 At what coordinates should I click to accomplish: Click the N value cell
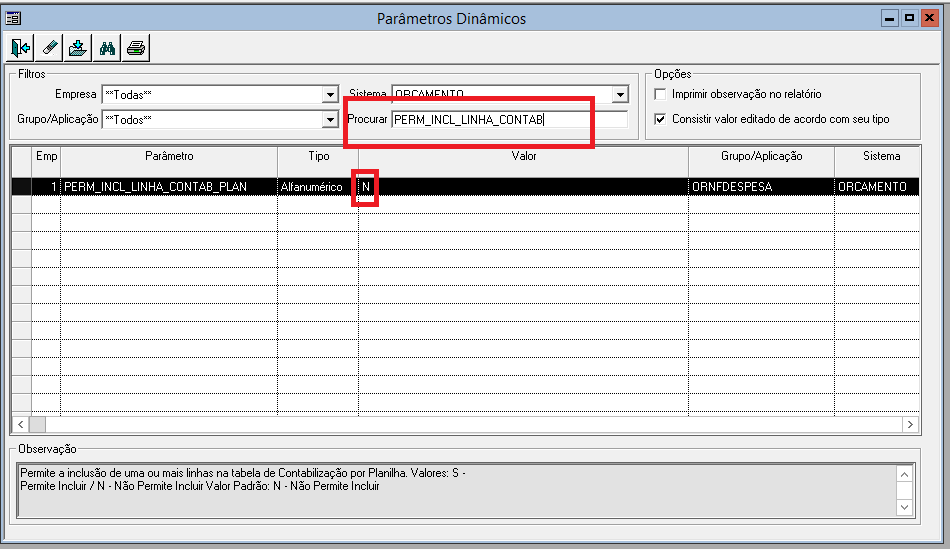click(523, 187)
